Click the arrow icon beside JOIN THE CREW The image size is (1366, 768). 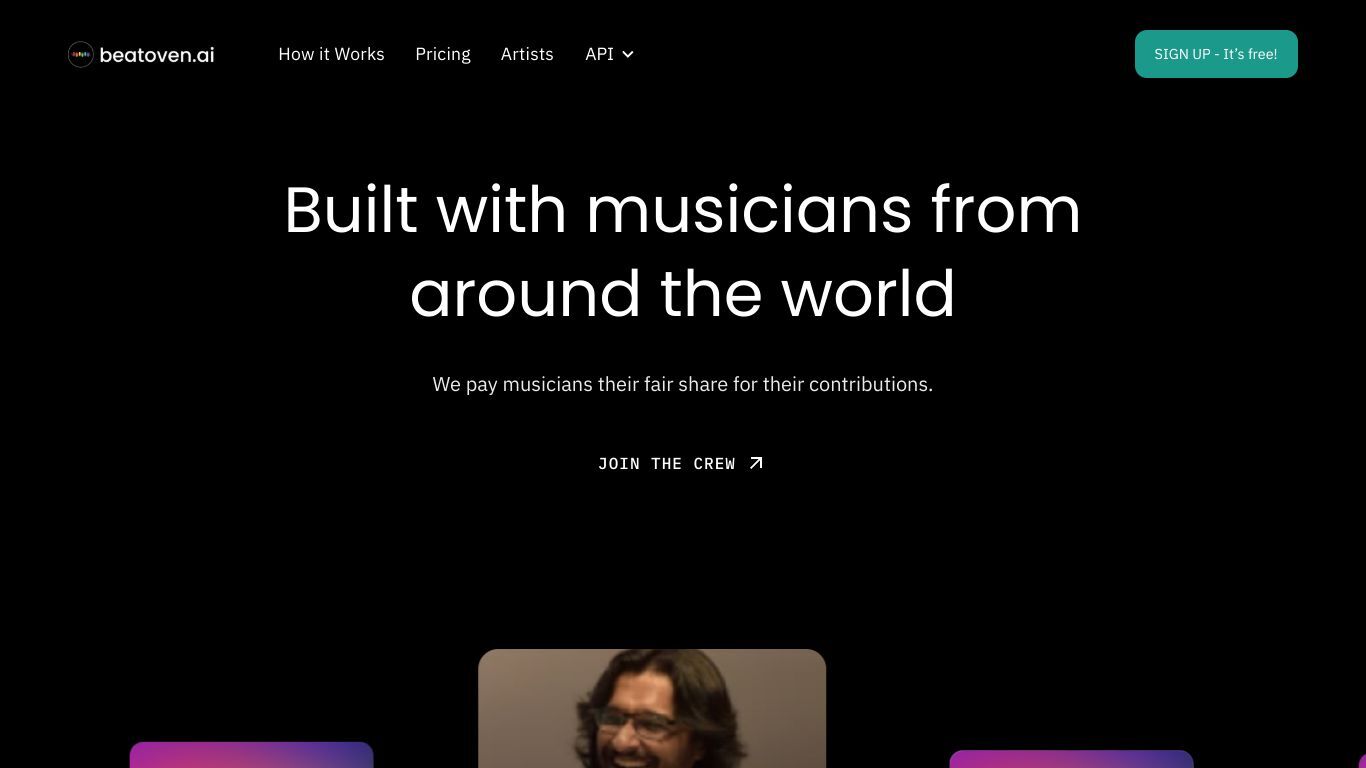pyautogui.click(x=756, y=463)
